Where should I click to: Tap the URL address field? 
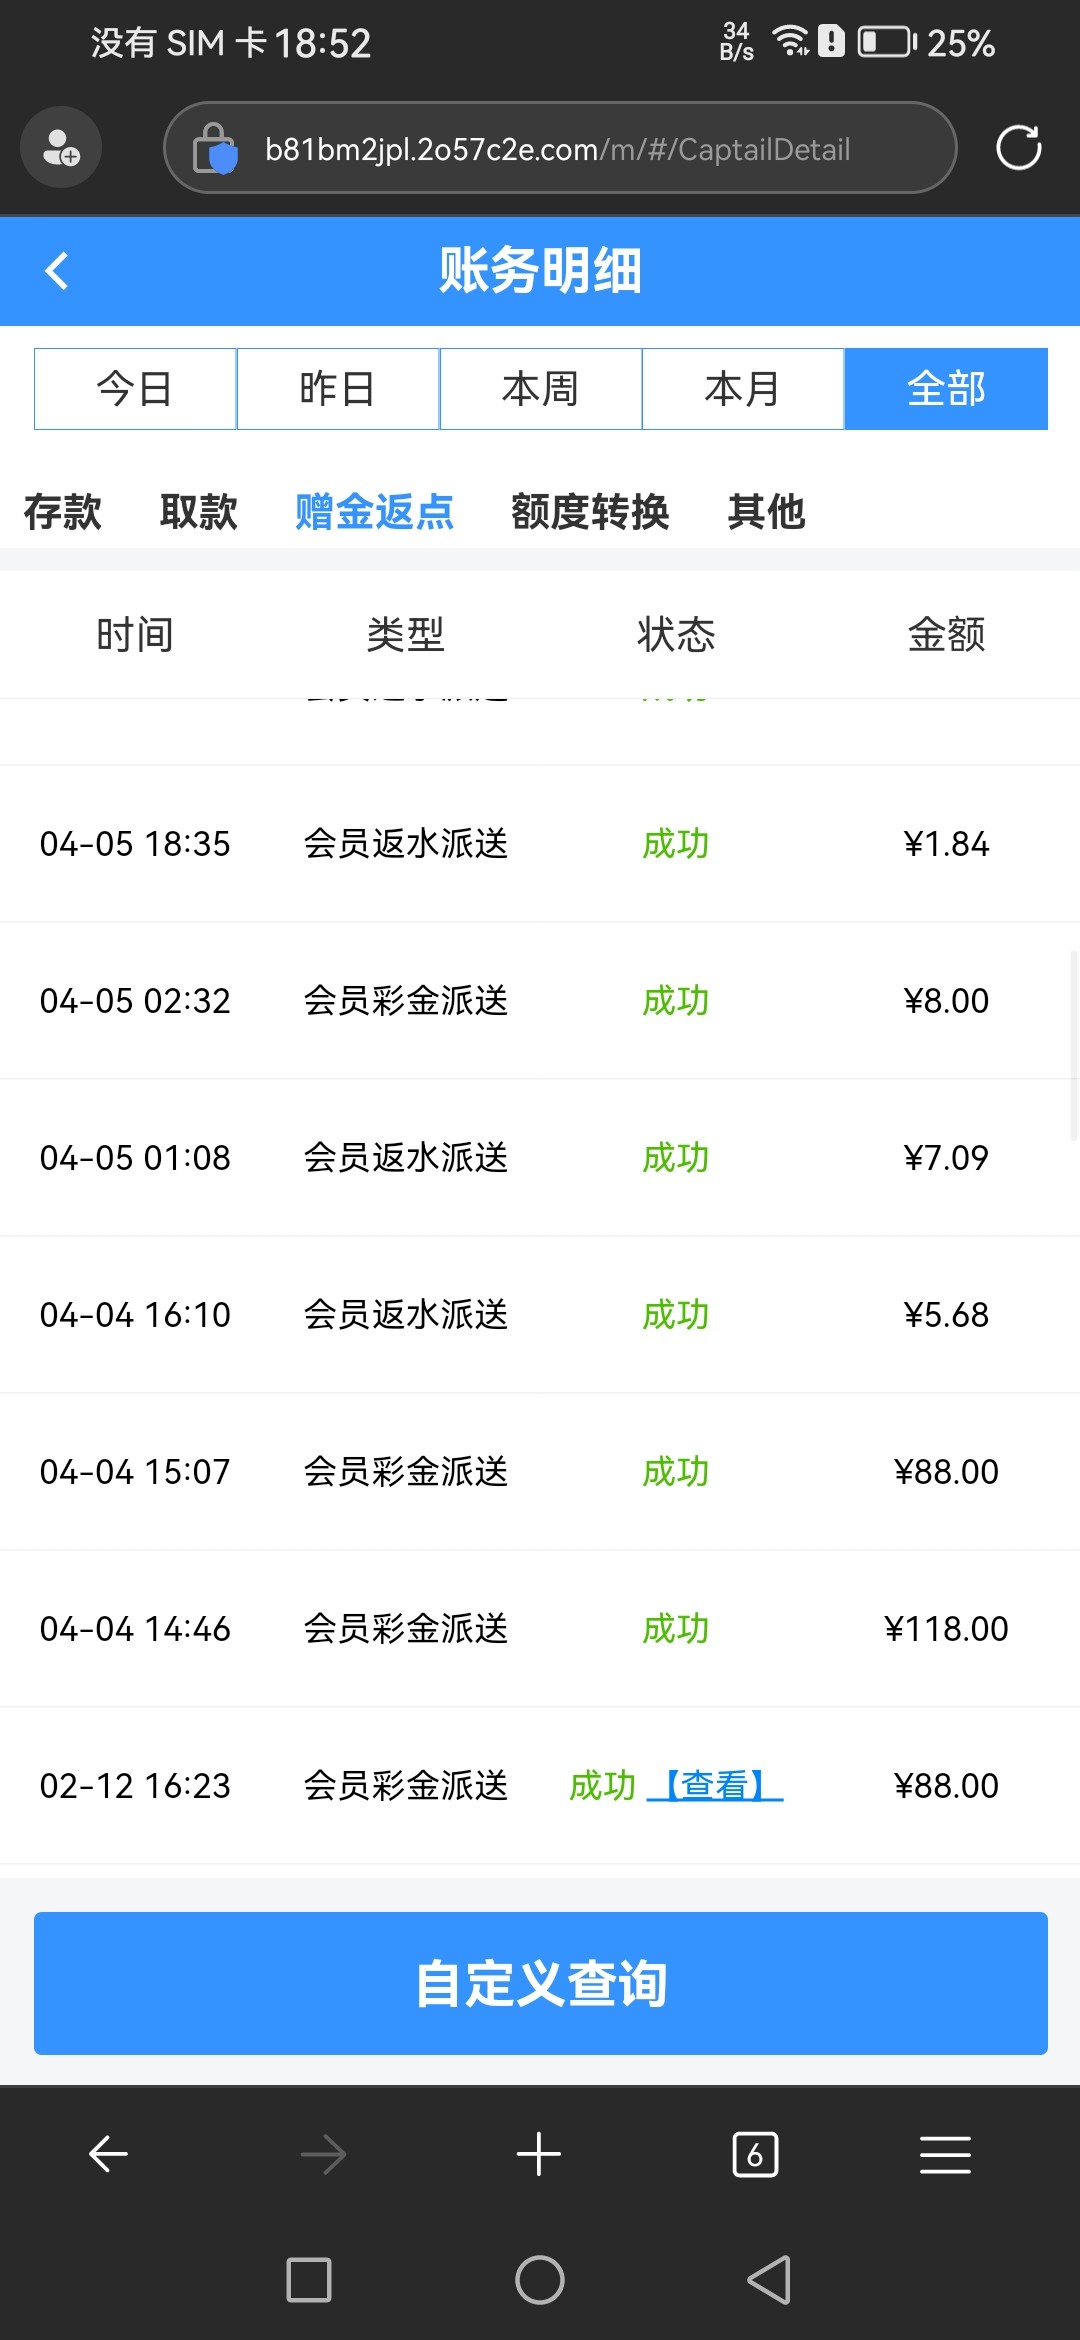click(557, 149)
